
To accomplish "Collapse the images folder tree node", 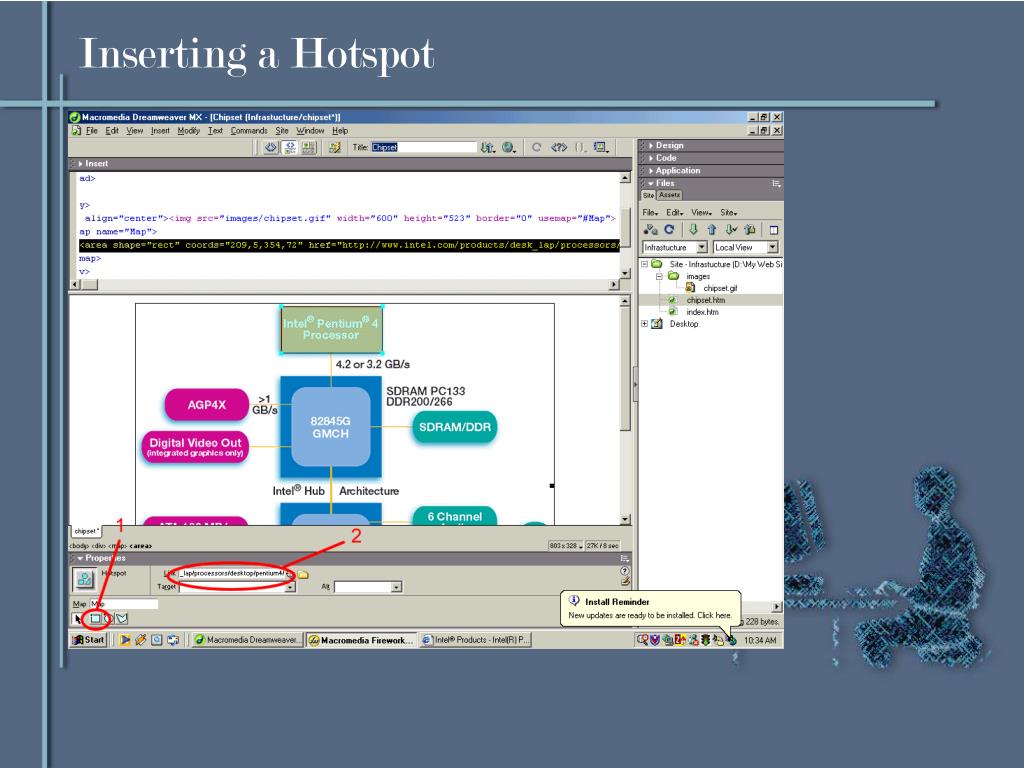I will 659,276.
